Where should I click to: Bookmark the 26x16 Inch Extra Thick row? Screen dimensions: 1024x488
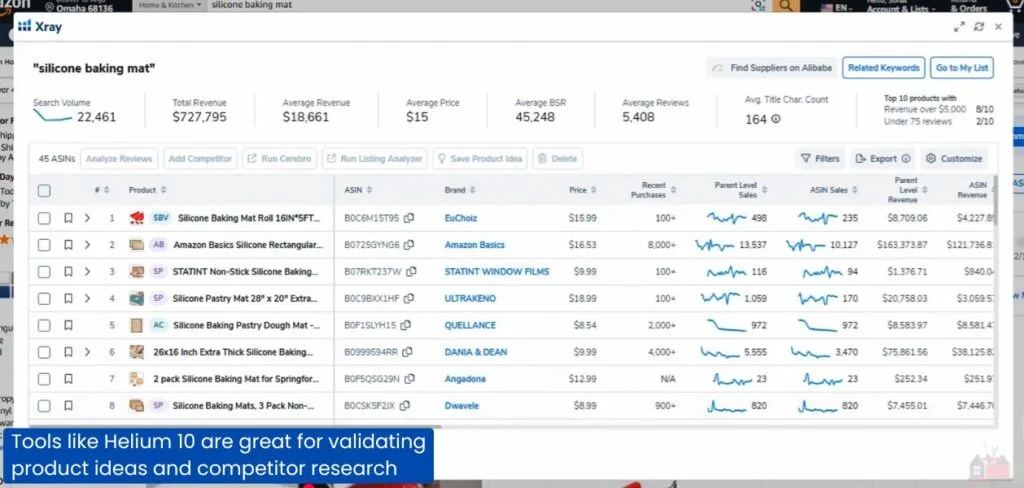pos(68,352)
